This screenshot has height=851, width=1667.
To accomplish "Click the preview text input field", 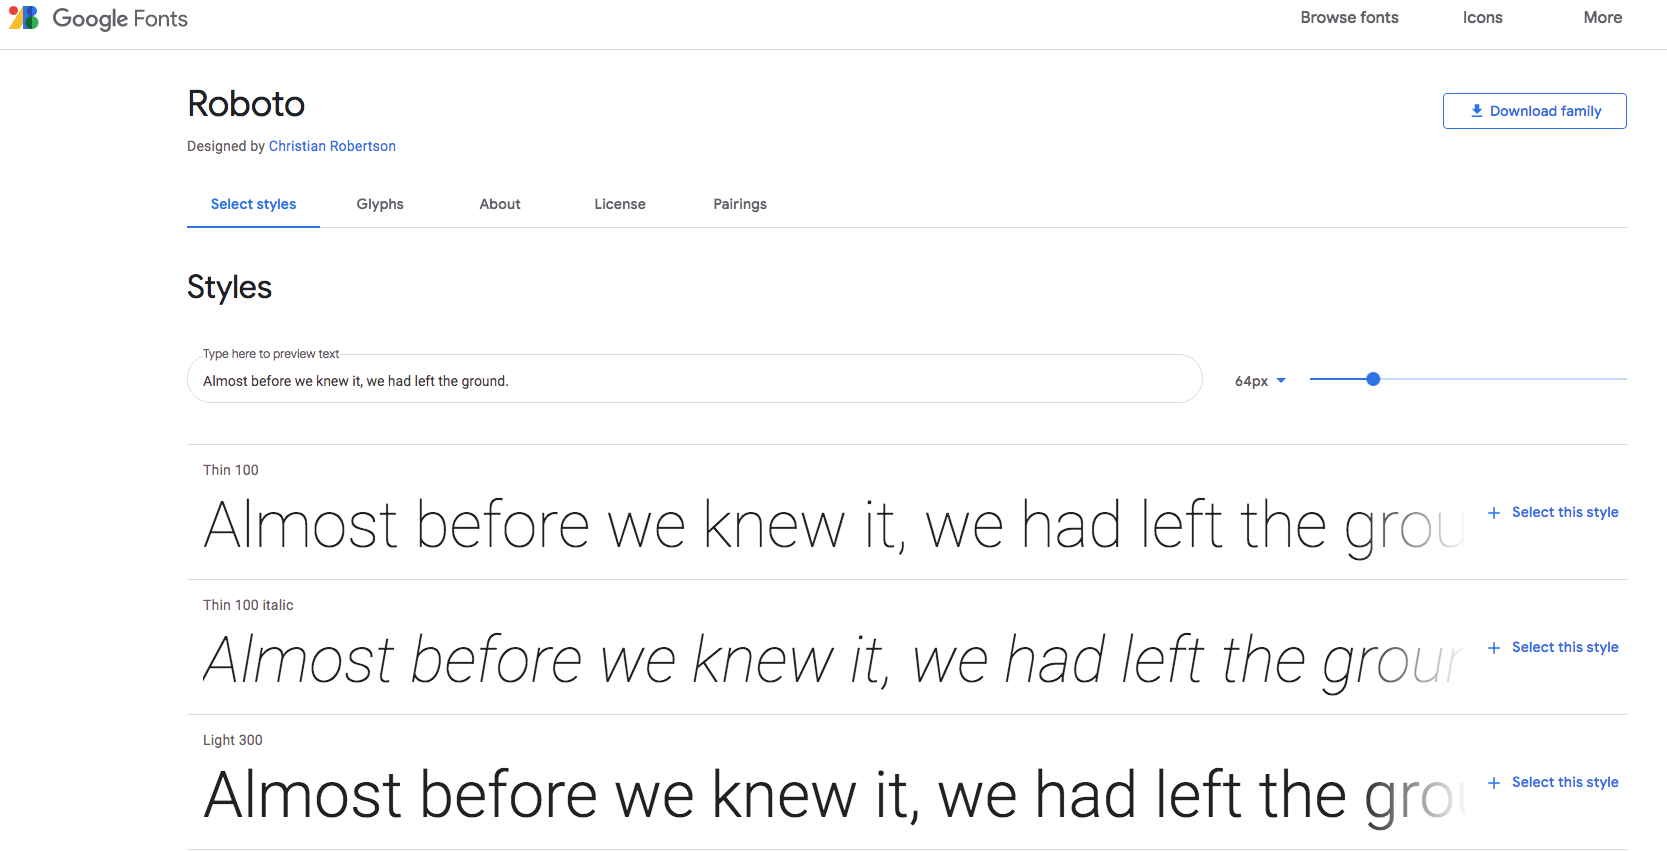I will point(694,379).
